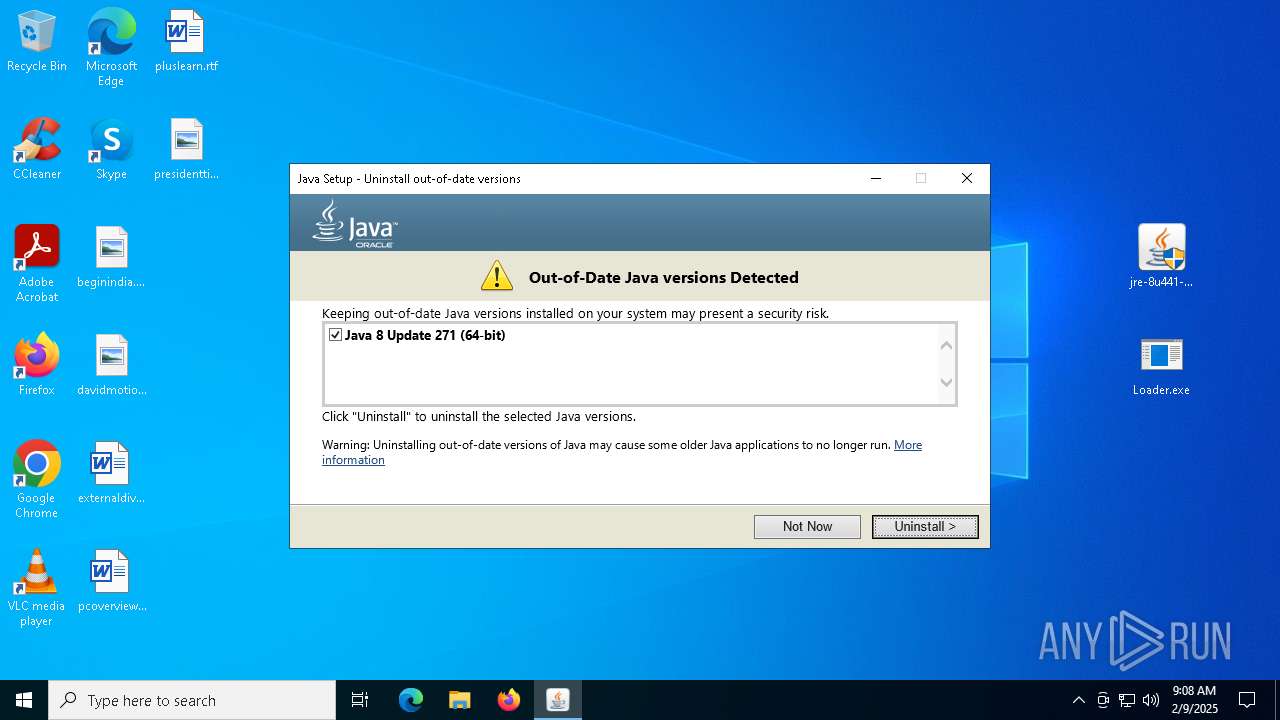Click the 'Out-of-Date Java versions Detected' heading
1280x720 pixels.
(664, 277)
